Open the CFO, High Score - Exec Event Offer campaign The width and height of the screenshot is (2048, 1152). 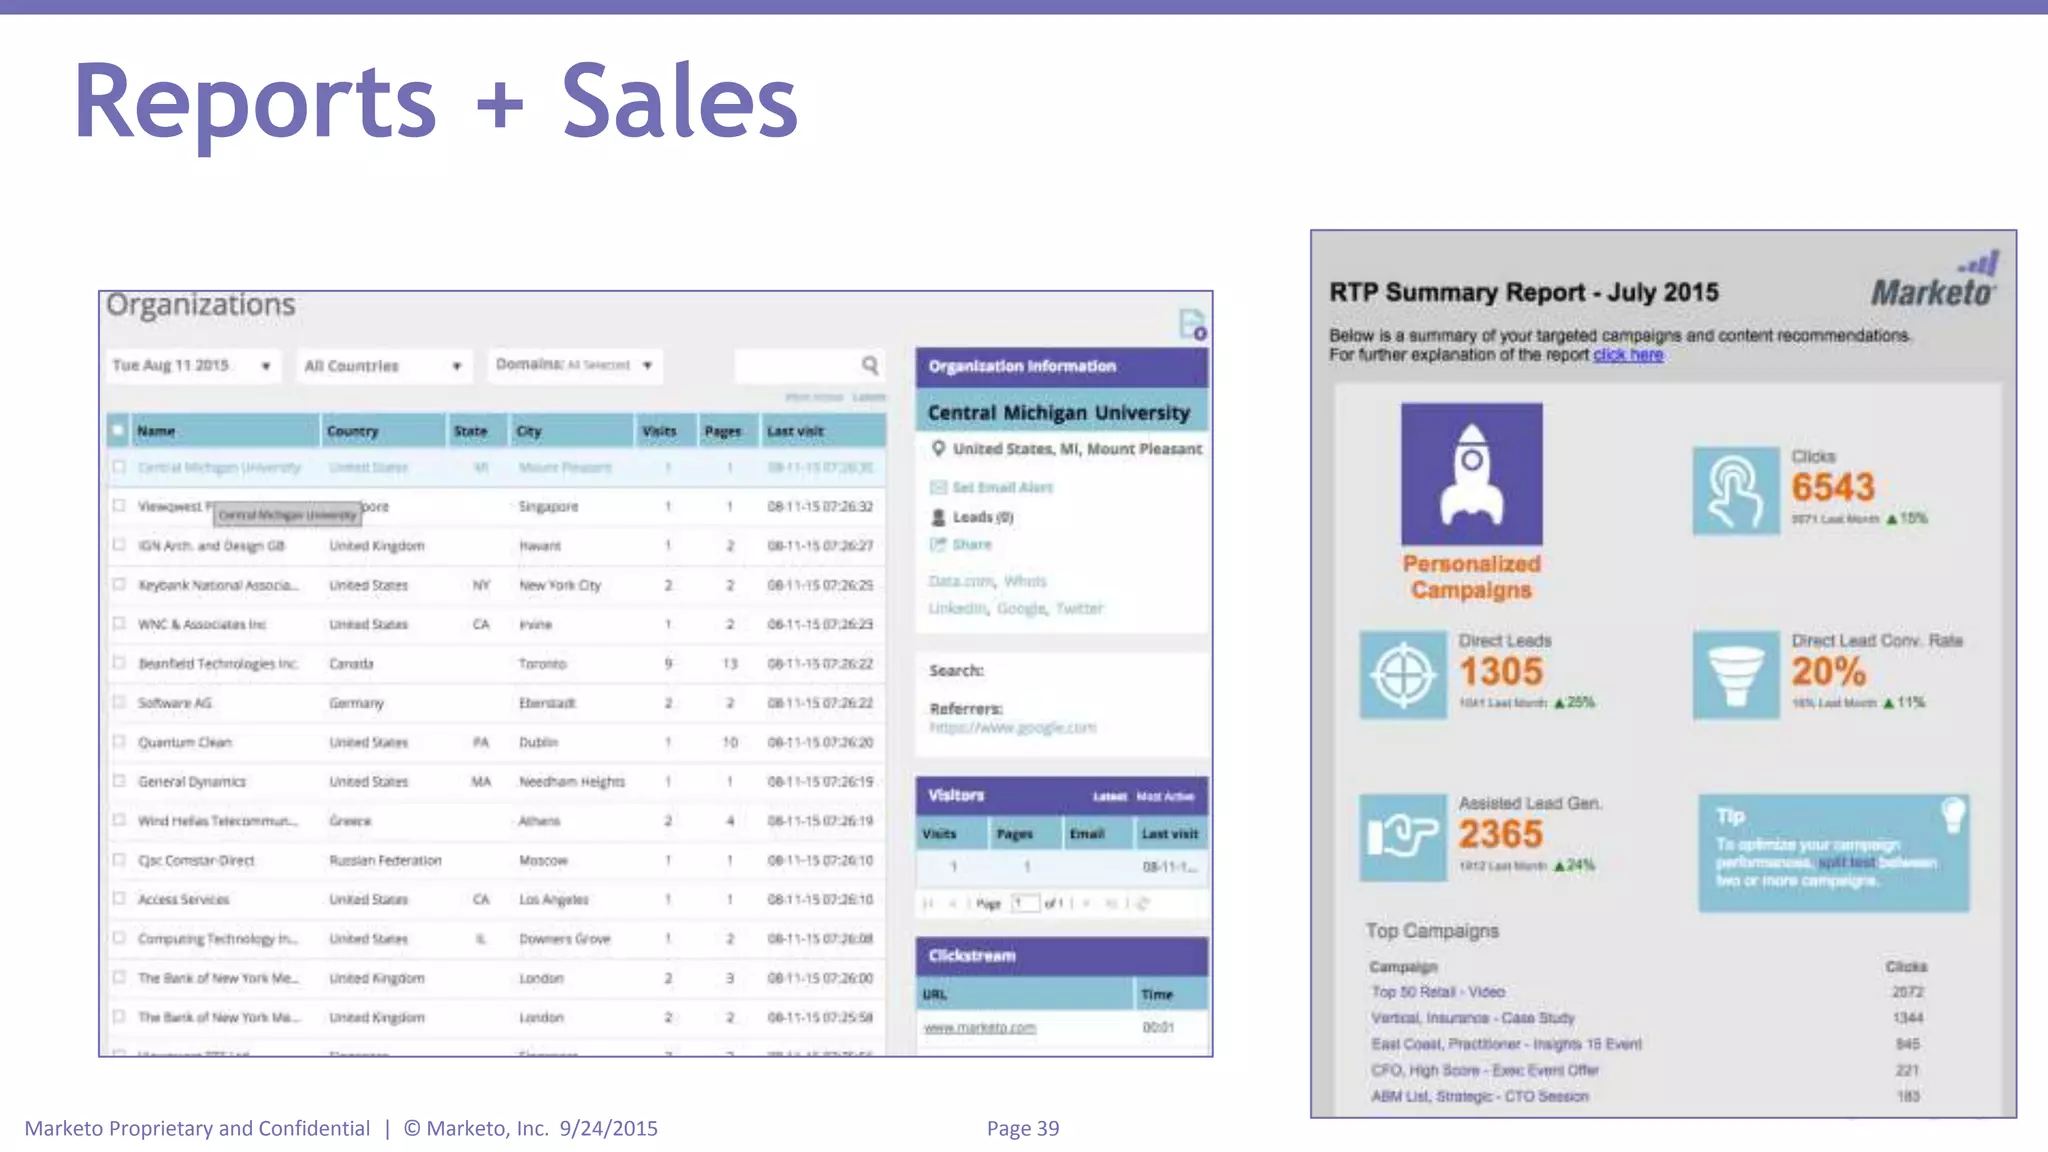coord(1484,1070)
